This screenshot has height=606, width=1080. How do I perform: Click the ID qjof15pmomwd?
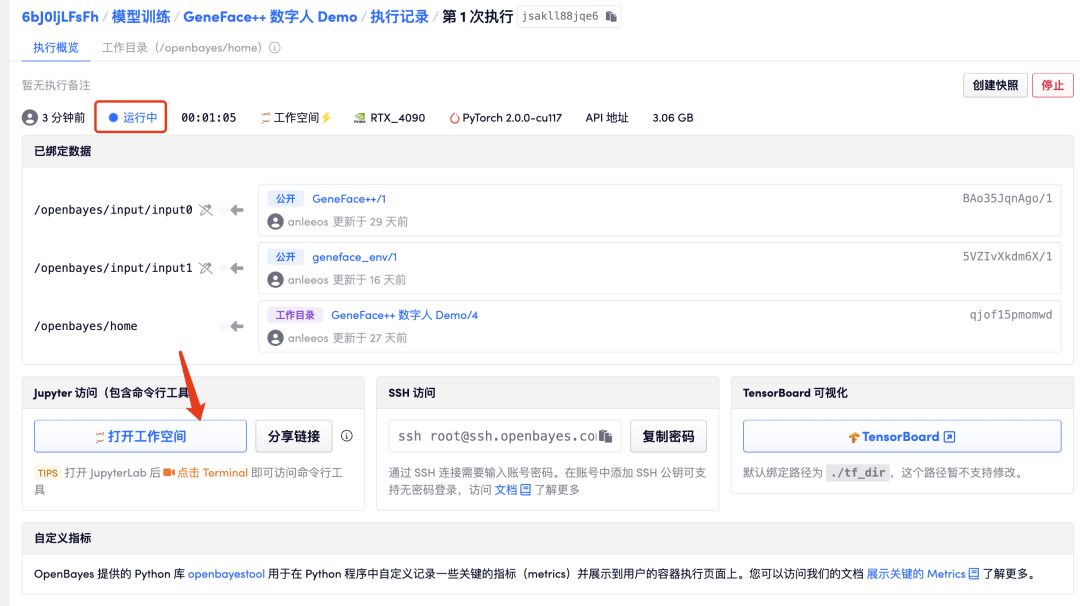tap(1010, 315)
